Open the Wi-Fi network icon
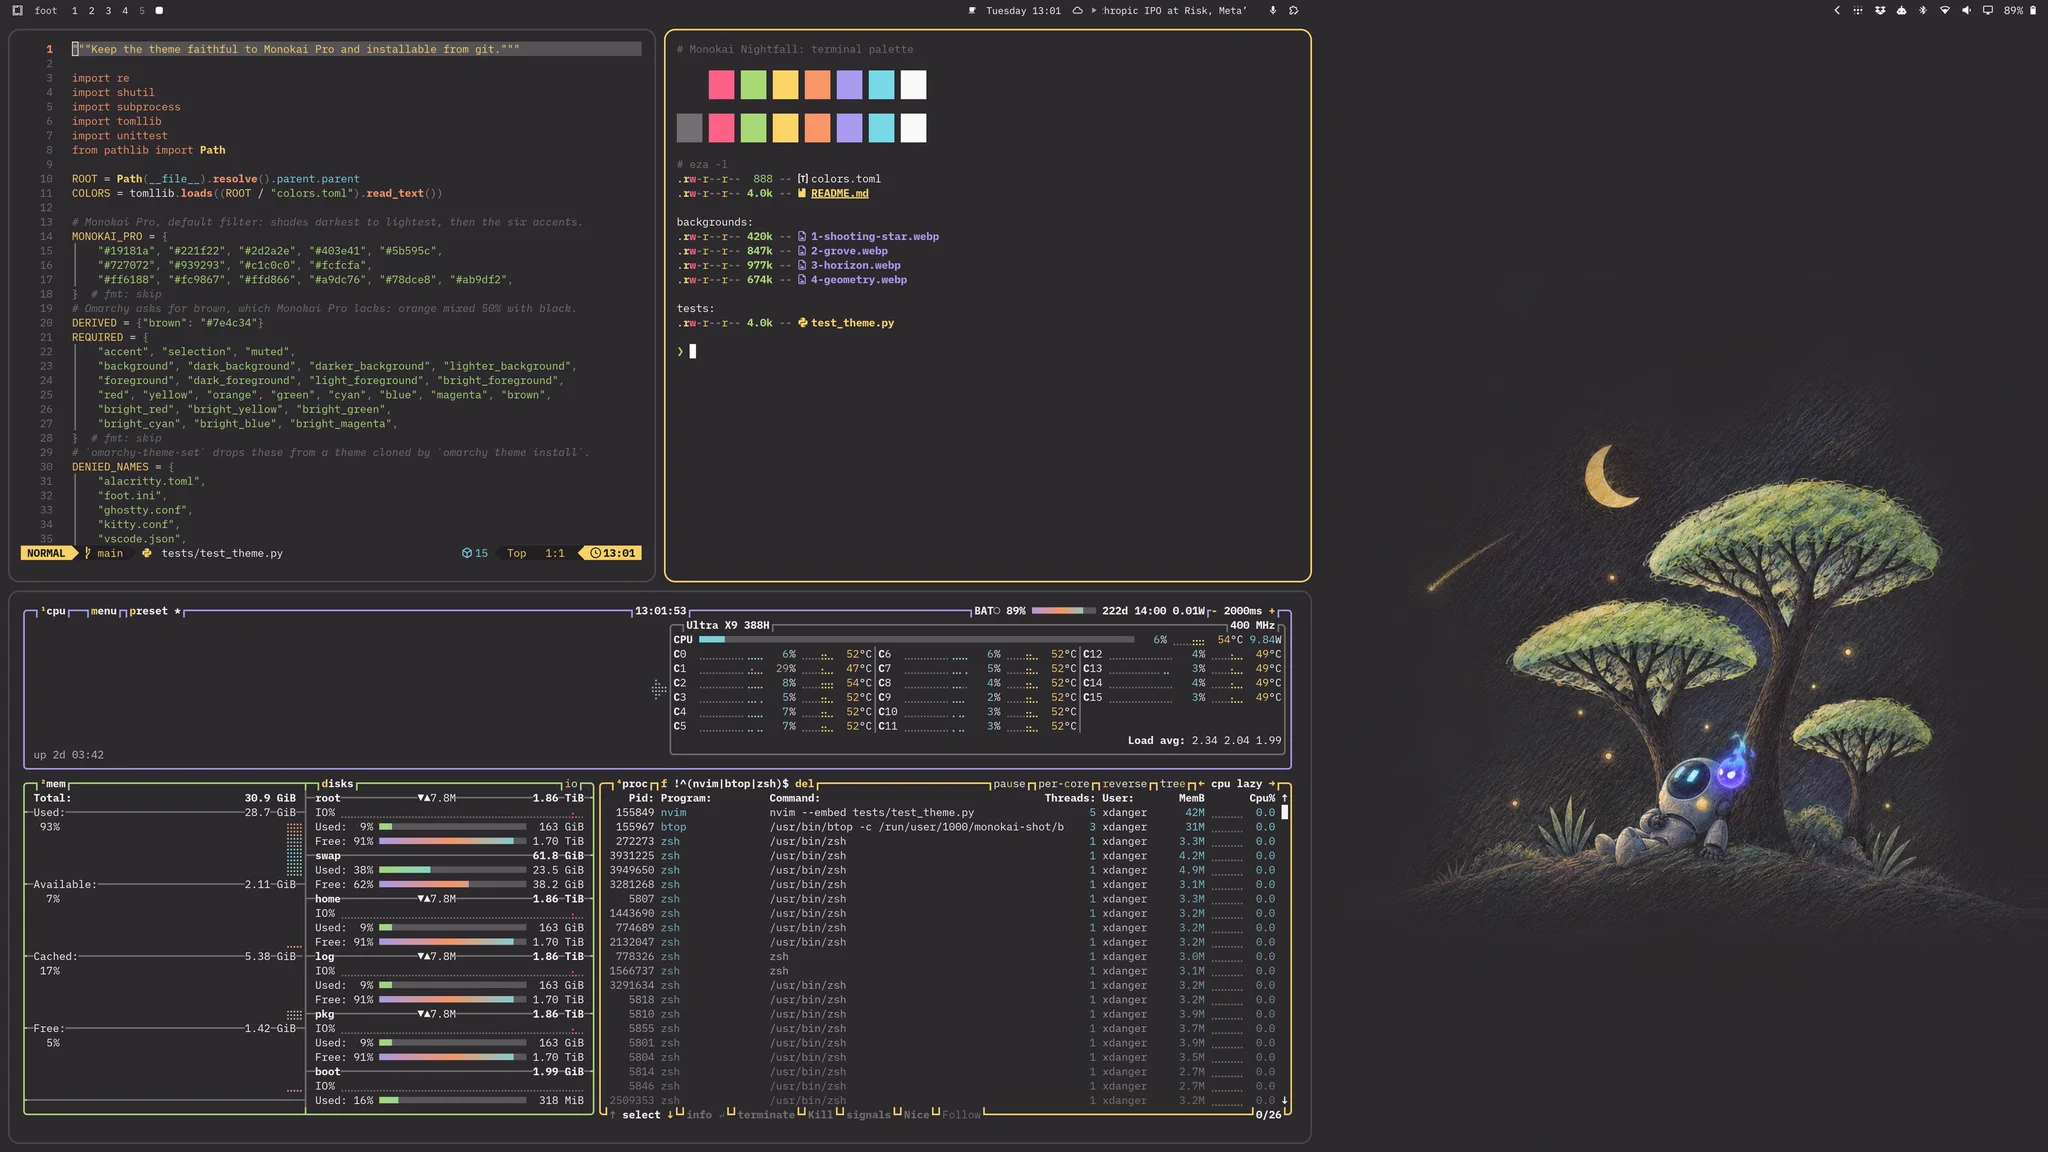 [x=1945, y=11]
